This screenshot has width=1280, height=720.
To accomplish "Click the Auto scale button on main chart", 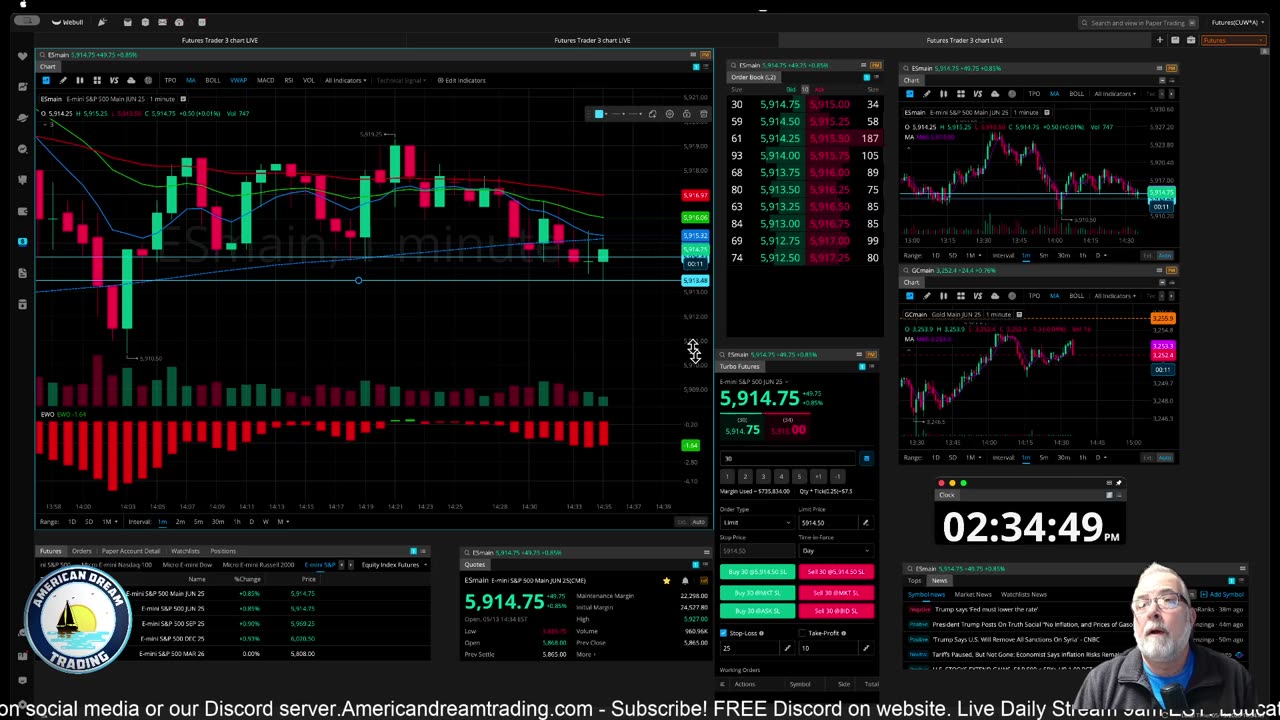I will (x=698, y=521).
